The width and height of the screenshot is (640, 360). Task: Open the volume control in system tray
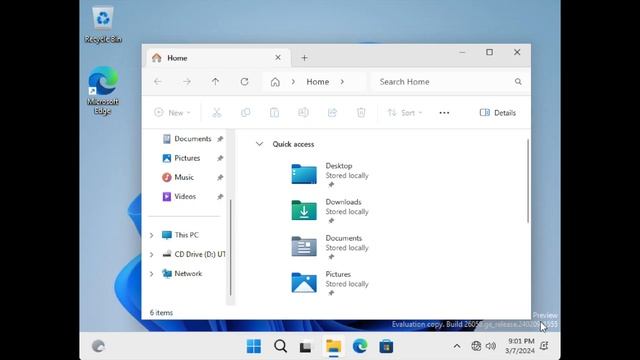click(491, 346)
